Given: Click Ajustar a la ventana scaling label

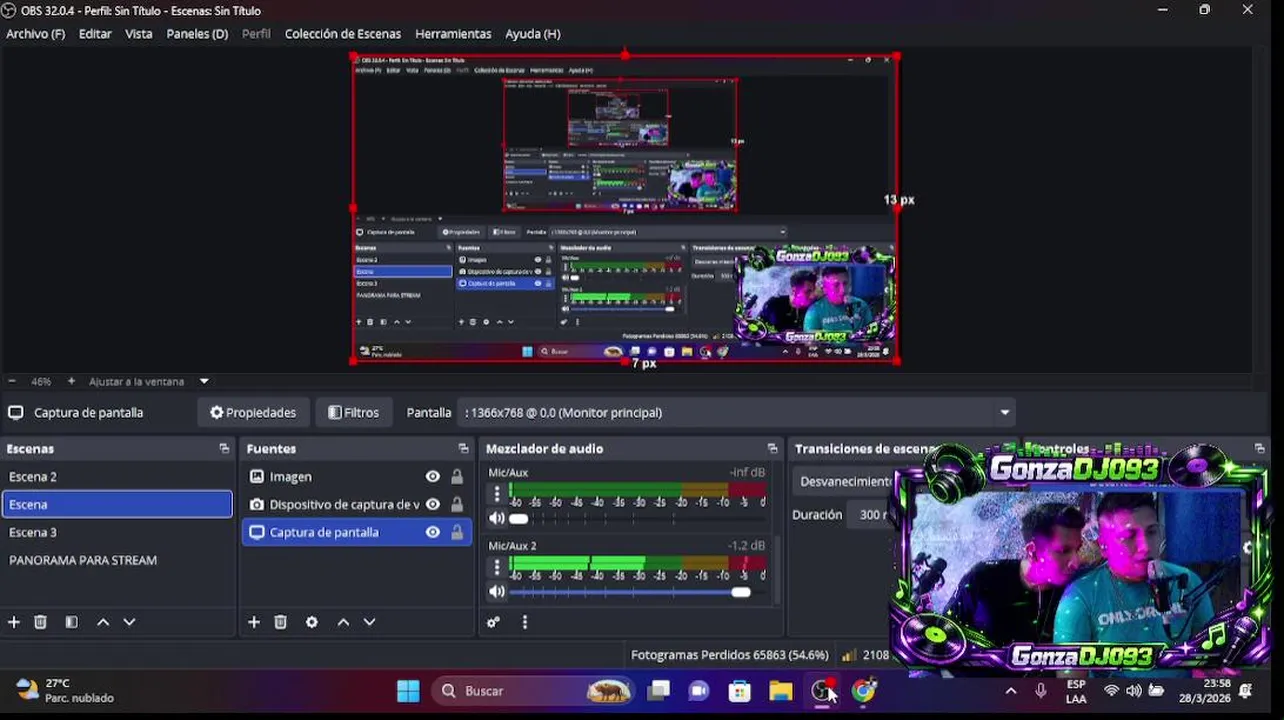Looking at the screenshot, I should coord(136,381).
